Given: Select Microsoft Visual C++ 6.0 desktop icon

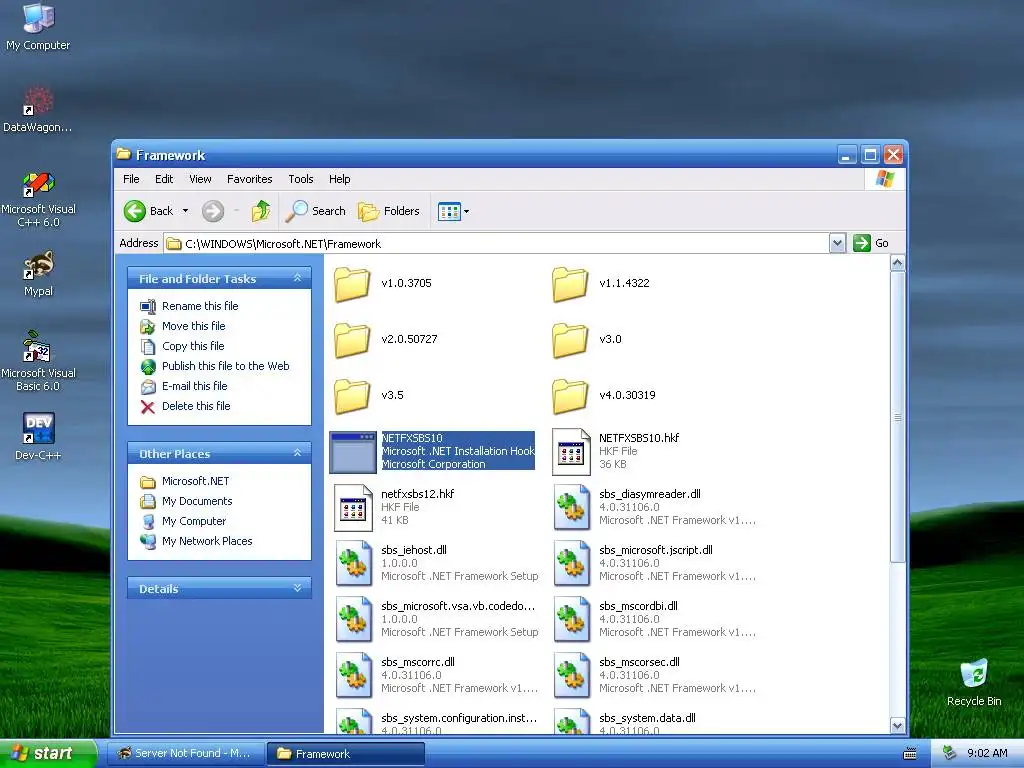Looking at the screenshot, I should click(x=38, y=200).
